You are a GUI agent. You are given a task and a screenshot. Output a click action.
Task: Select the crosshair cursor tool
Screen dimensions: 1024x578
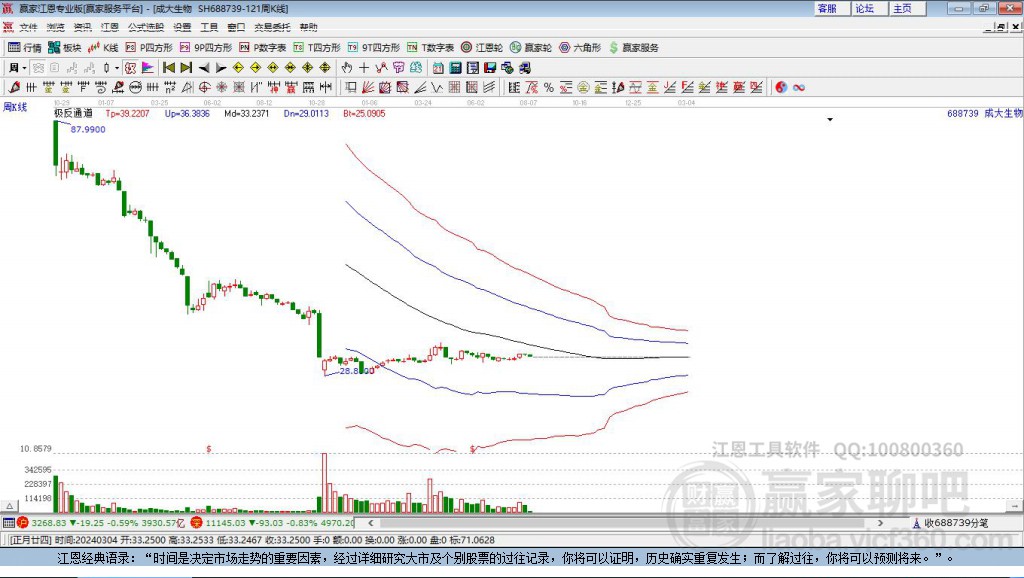[364, 68]
